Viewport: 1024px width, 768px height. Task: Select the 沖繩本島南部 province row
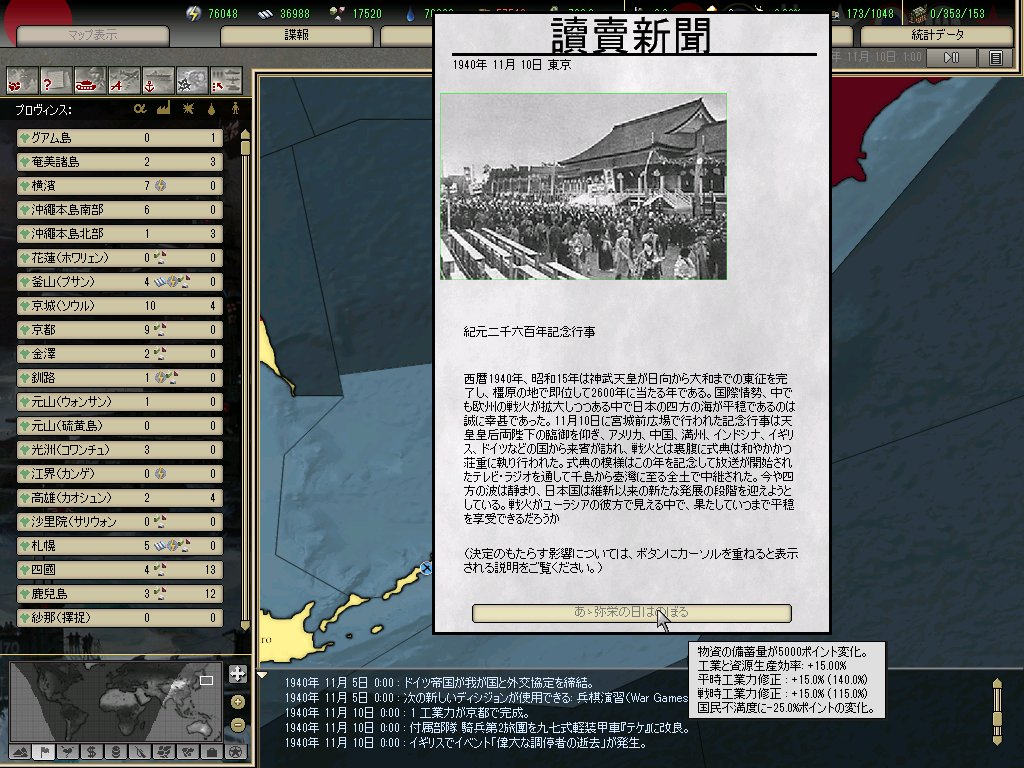[120, 210]
